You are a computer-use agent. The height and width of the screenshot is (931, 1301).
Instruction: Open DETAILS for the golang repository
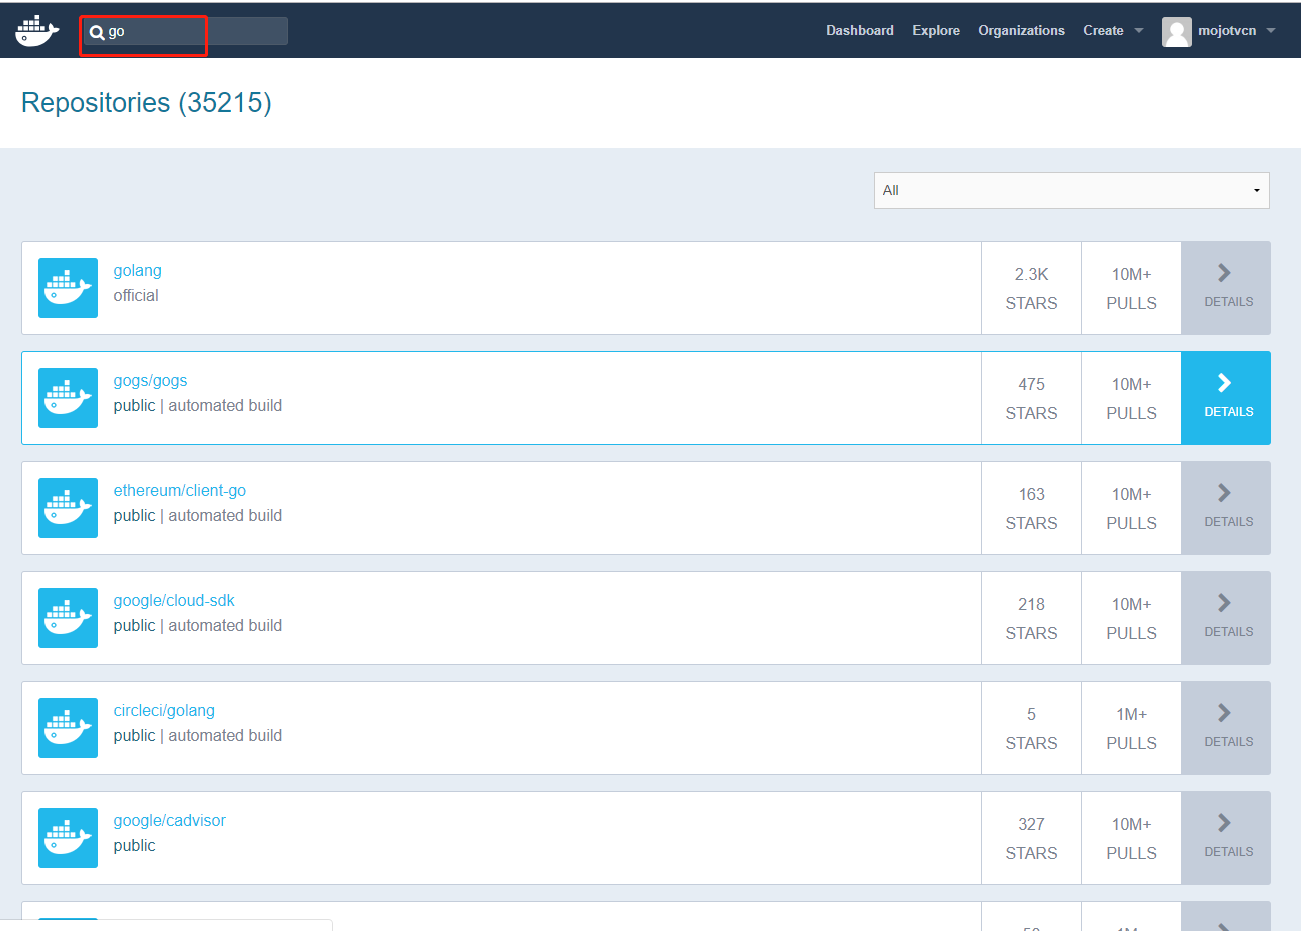[1226, 288]
